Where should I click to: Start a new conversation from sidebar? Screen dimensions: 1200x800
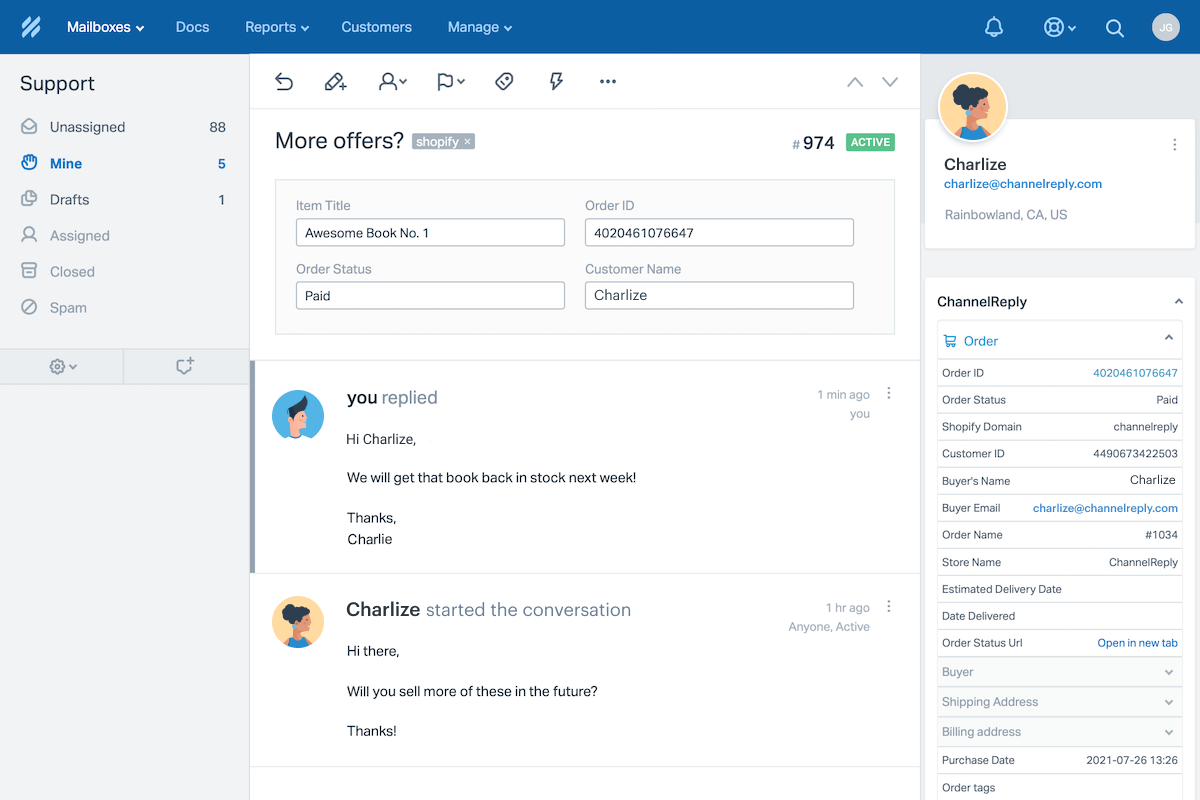pos(185,366)
